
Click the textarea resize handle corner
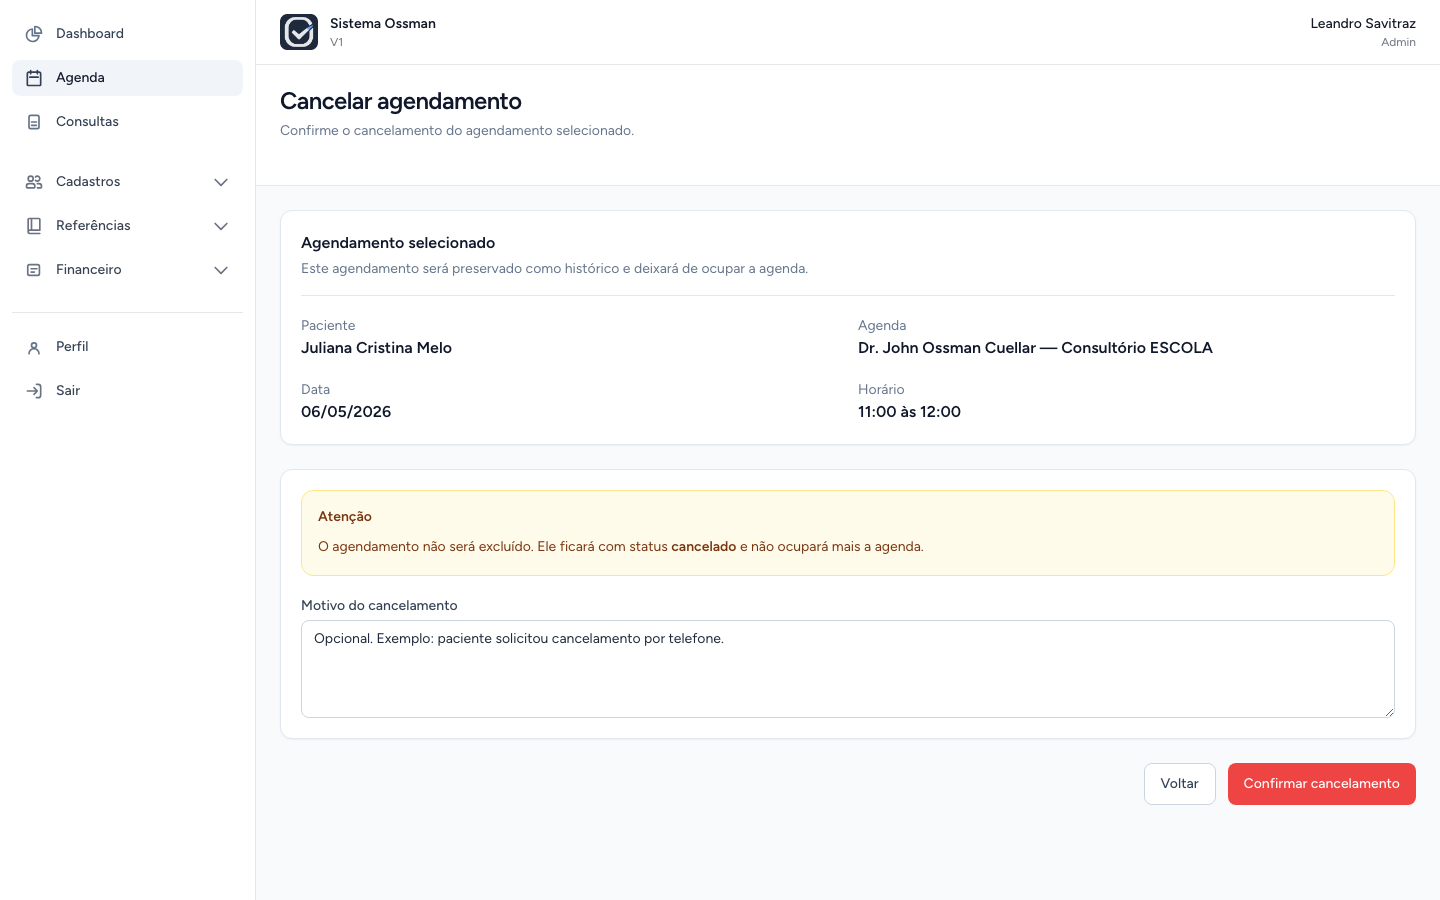coord(1389,712)
